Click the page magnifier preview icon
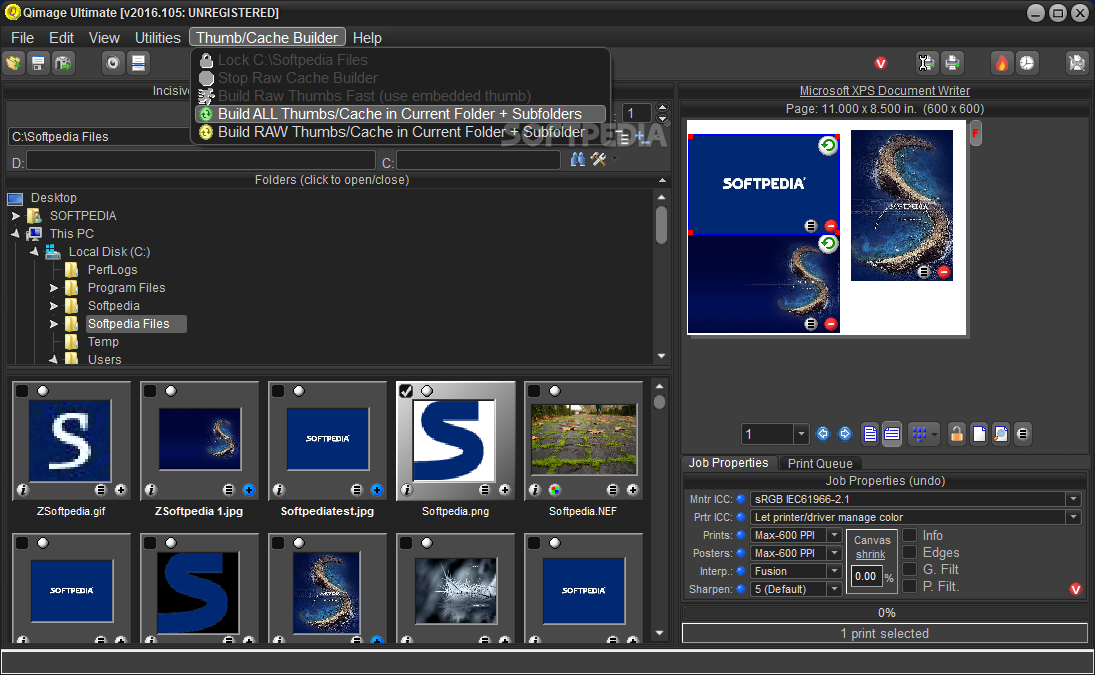This screenshot has height=675, width=1095. click(1001, 434)
